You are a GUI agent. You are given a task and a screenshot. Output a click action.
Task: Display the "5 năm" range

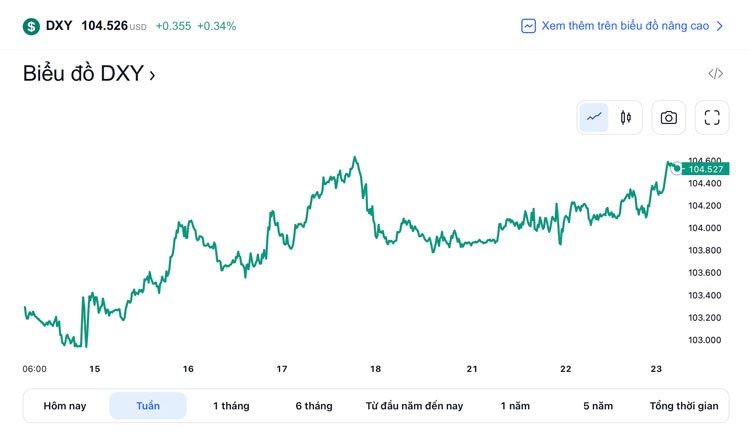598,406
